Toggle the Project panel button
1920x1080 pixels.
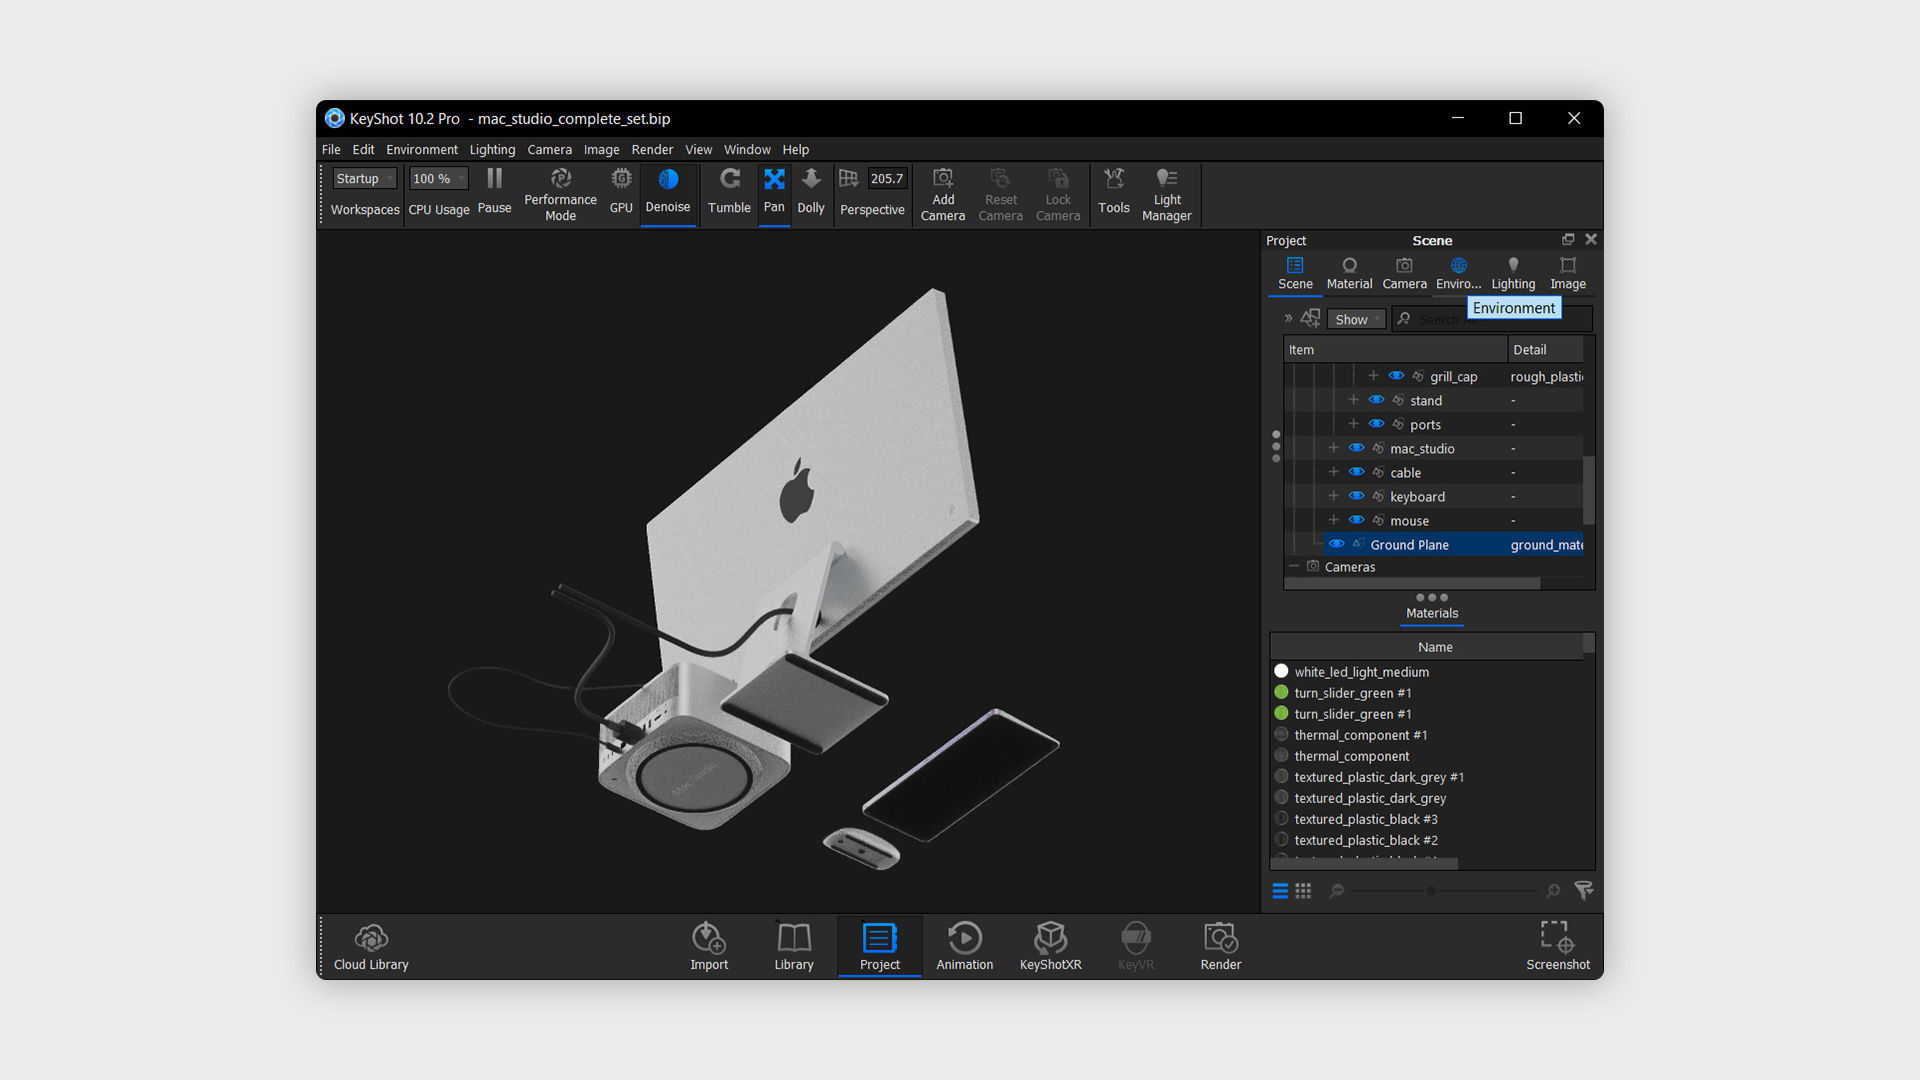pyautogui.click(x=880, y=946)
